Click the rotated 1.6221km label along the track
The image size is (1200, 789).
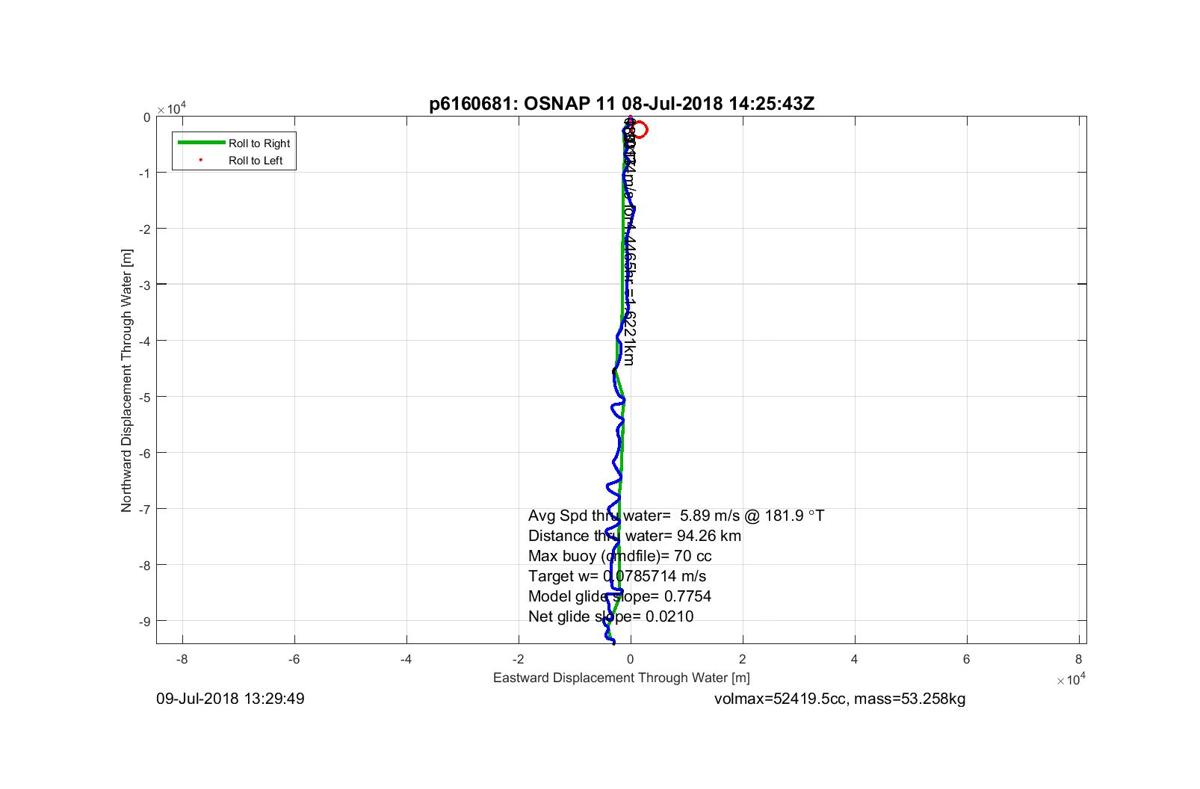coord(629,331)
